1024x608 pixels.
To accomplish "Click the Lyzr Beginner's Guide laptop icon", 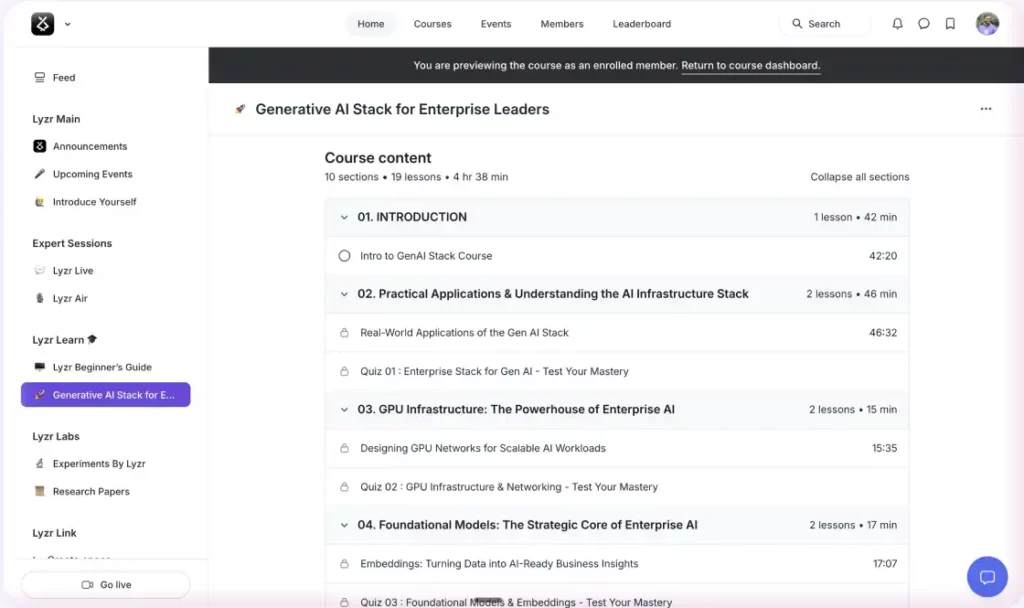I will click(x=39, y=367).
